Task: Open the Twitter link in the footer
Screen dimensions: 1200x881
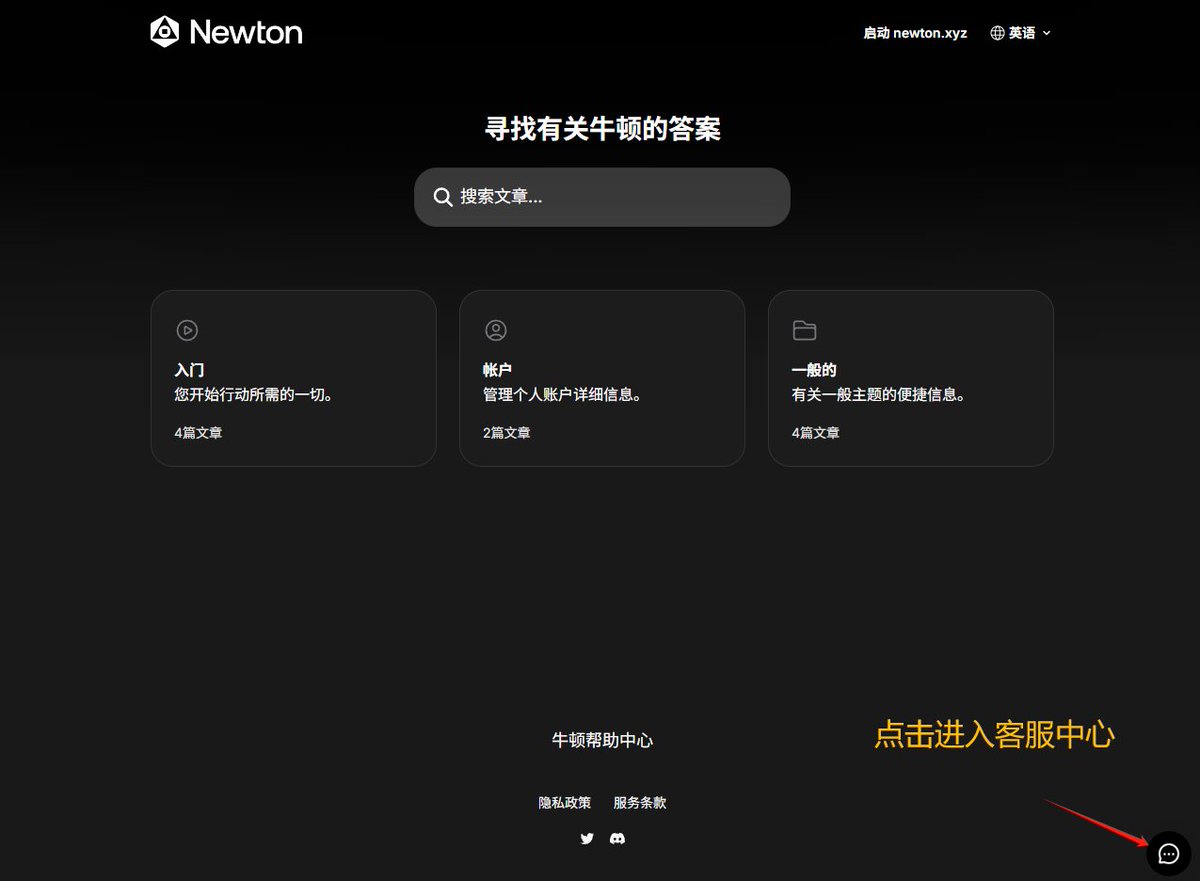Action: 587,839
